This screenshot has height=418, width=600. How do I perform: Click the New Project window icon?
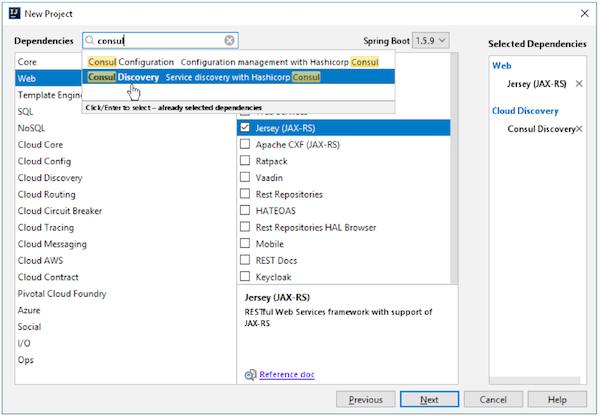(x=11, y=9)
